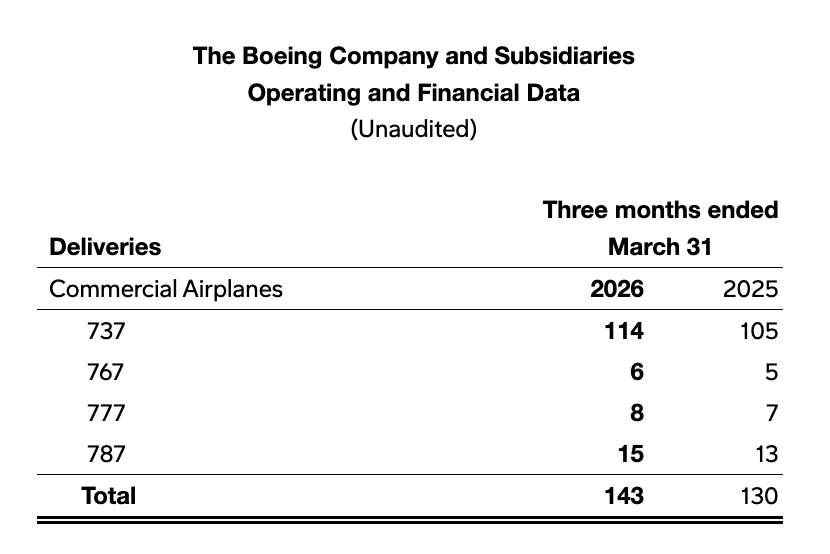
Task: Select the 737 row label
Action: [x=107, y=331]
